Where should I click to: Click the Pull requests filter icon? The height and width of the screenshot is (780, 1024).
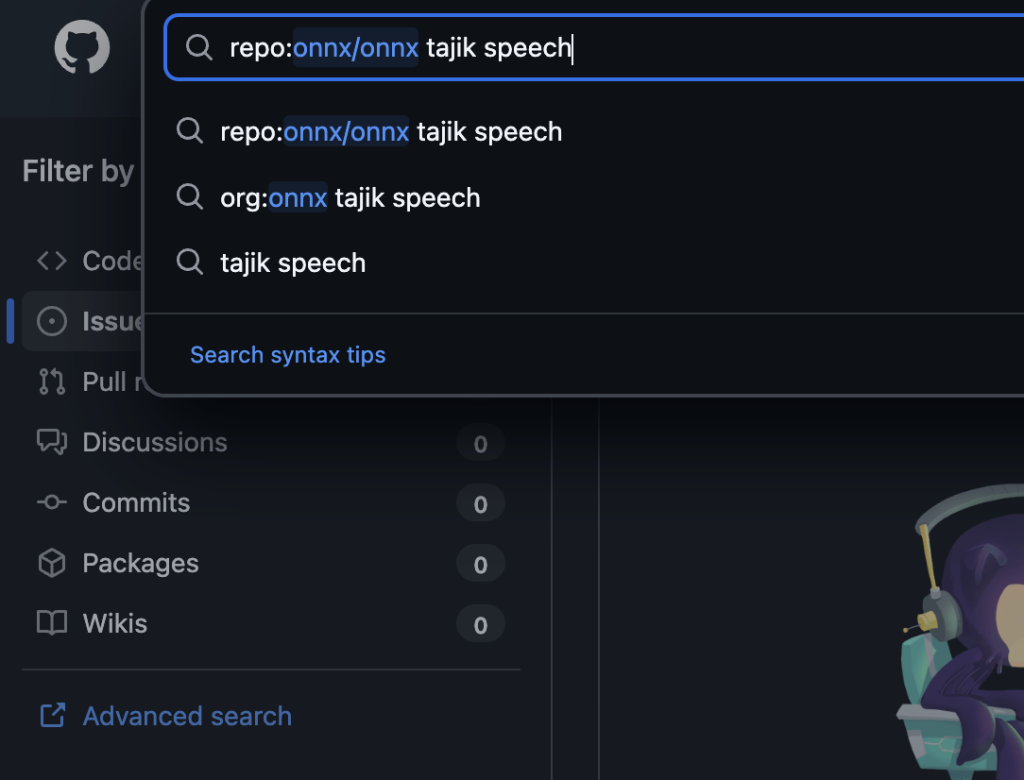tap(52, 382)
